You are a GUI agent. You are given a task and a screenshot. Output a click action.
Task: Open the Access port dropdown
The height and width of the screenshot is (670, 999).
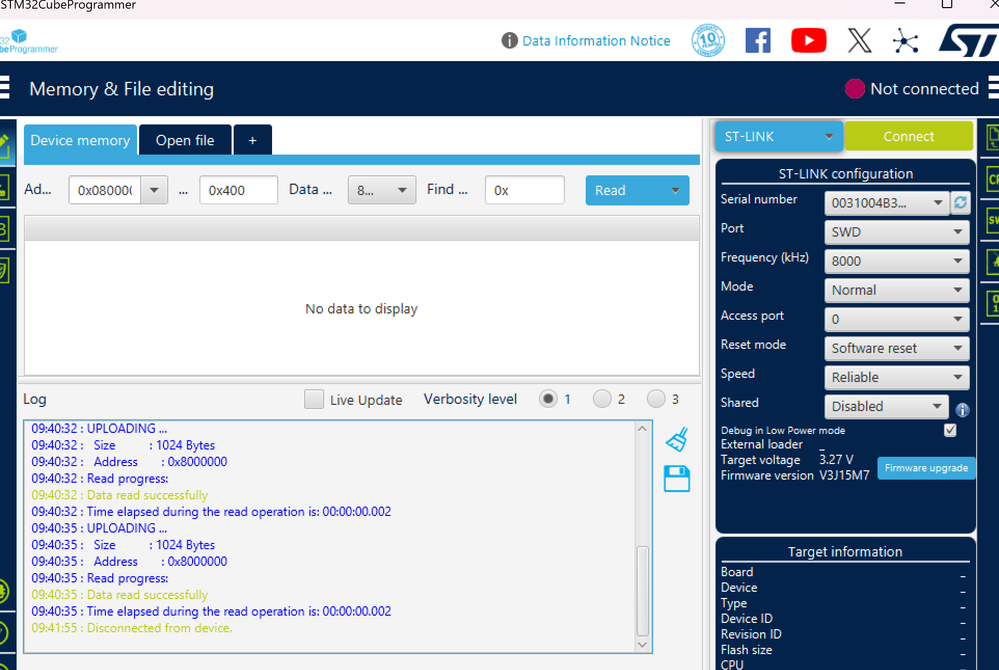coord(896,319)
